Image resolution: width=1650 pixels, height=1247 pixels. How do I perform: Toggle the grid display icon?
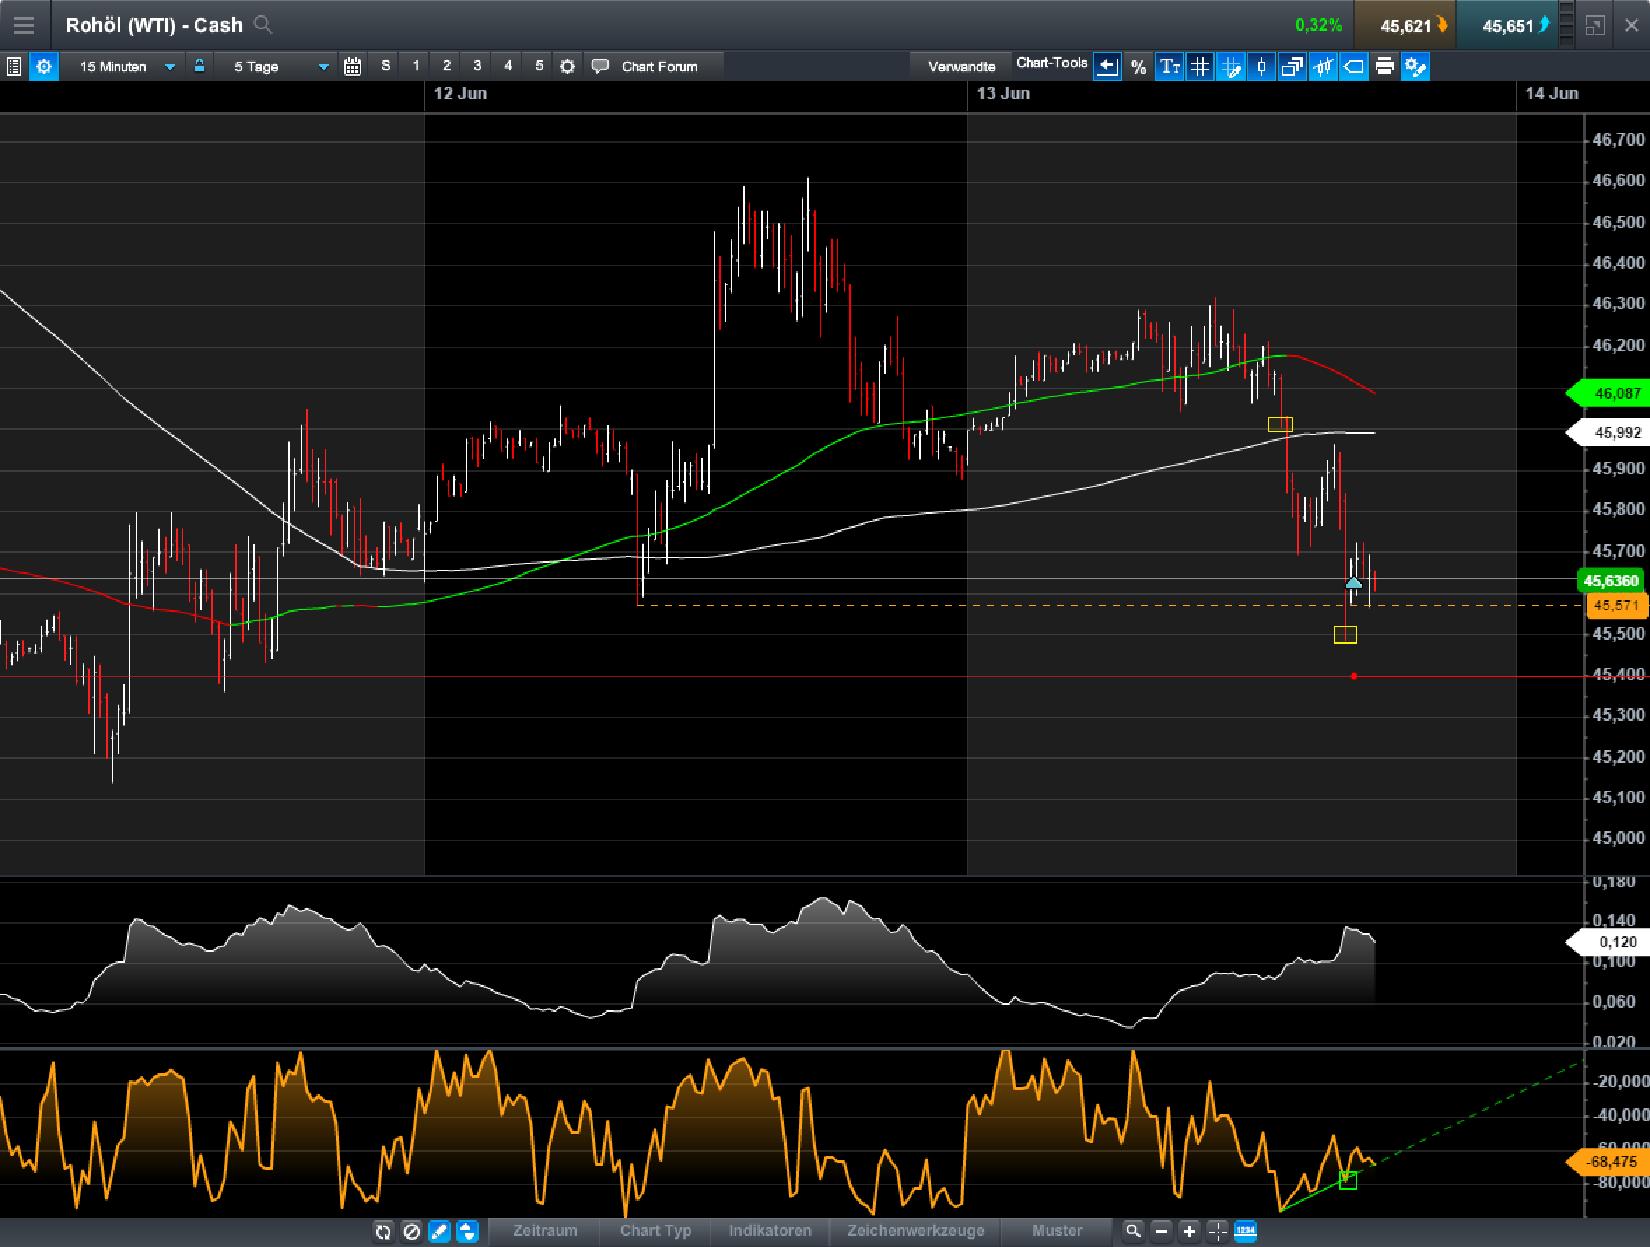pyautogui.click(x=1202, y=66)
